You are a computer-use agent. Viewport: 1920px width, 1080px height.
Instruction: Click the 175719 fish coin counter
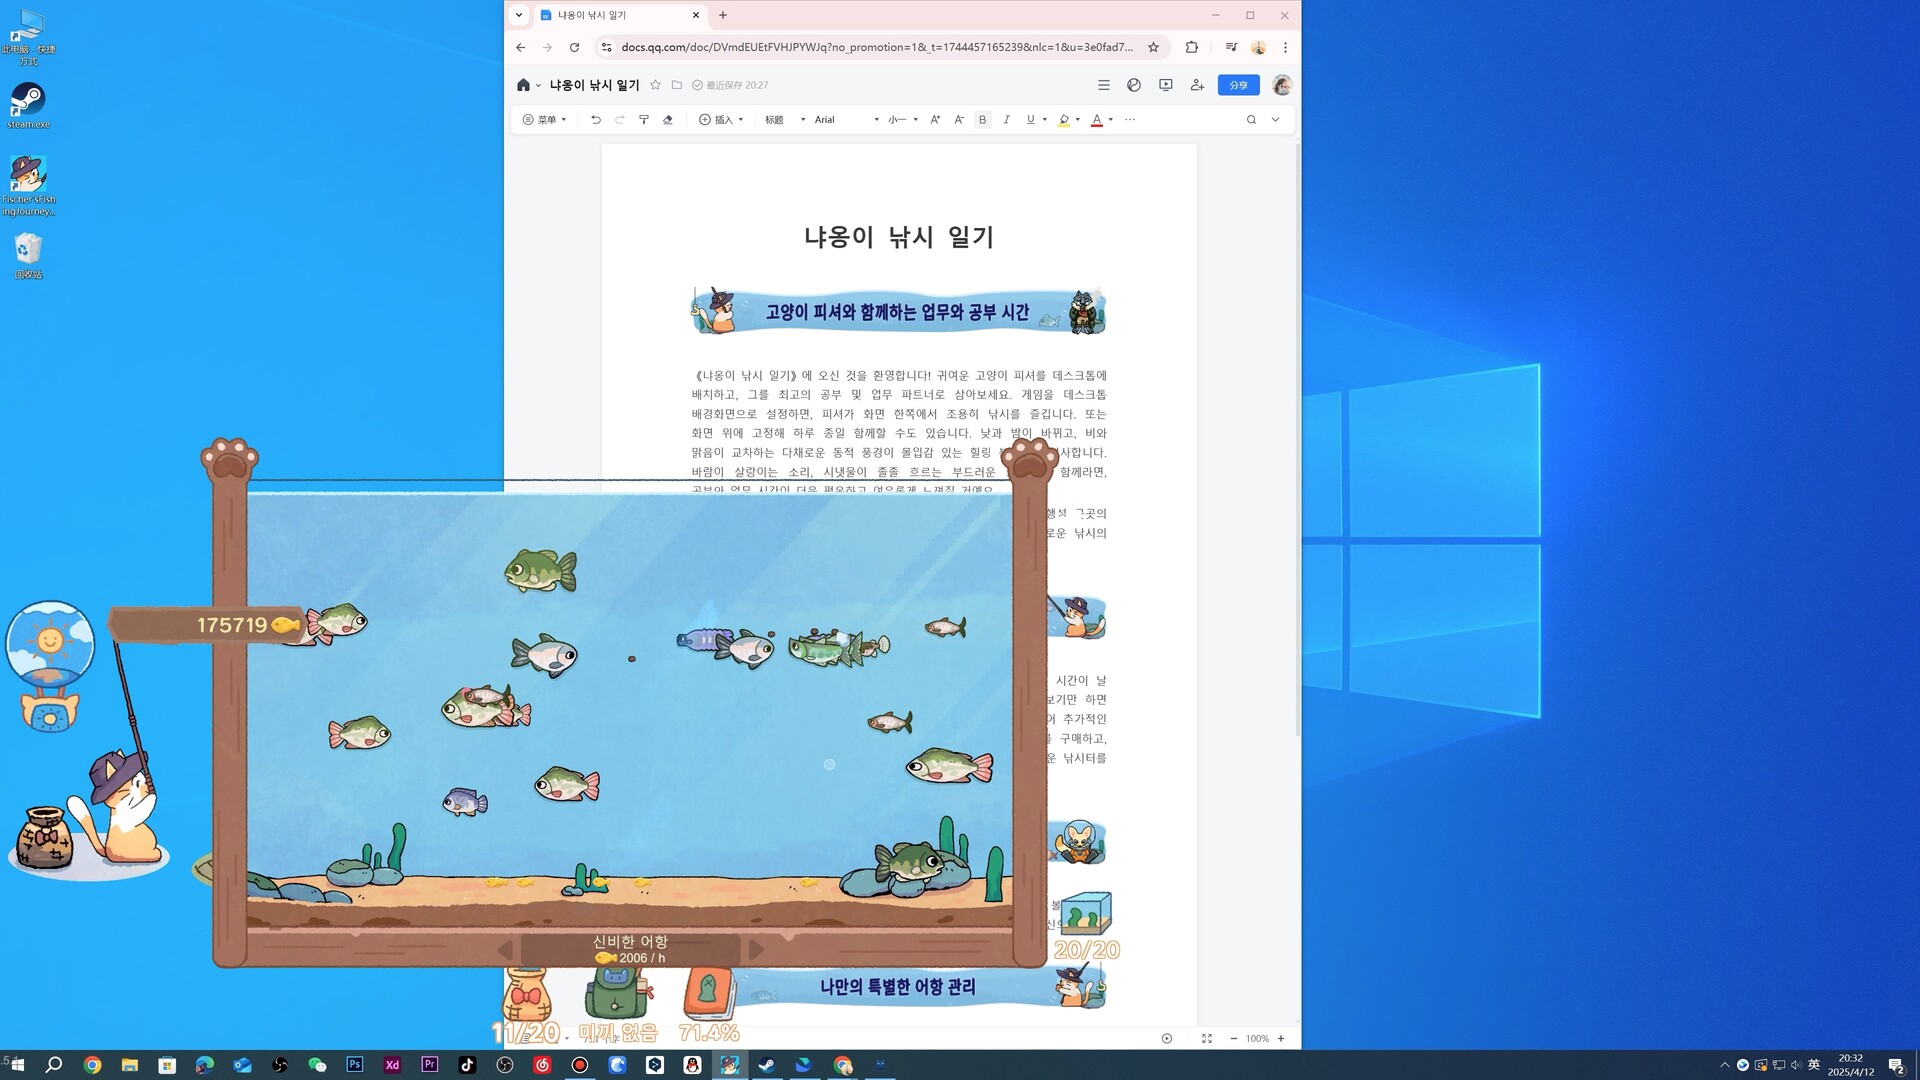click(205, 625)
